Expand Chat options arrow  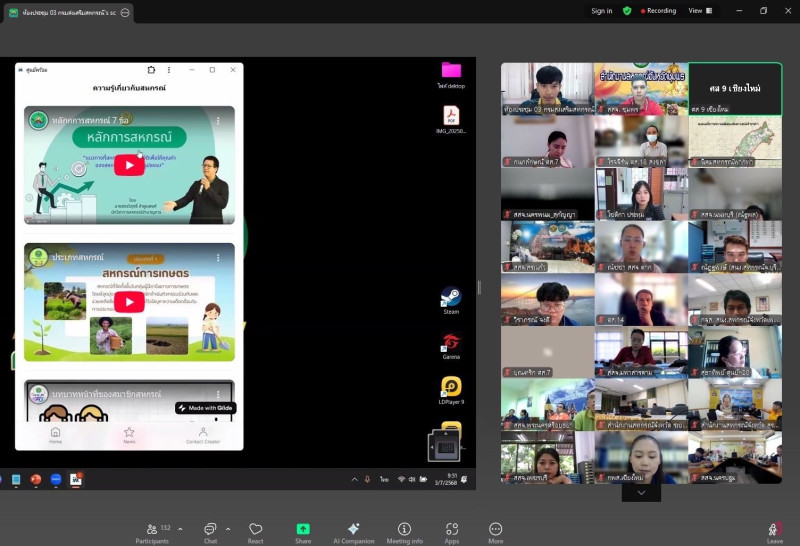pos(228,529)
